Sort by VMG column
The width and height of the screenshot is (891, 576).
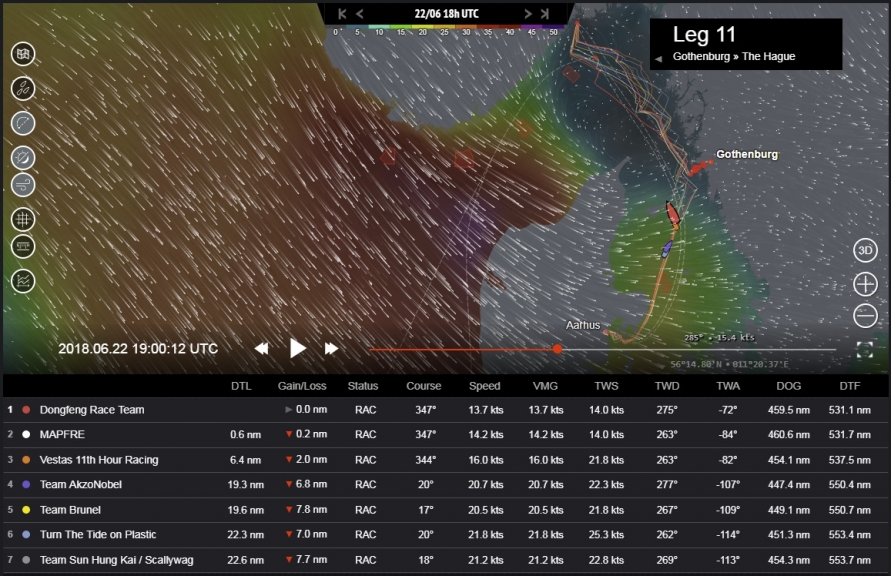(x=545, y=386)
